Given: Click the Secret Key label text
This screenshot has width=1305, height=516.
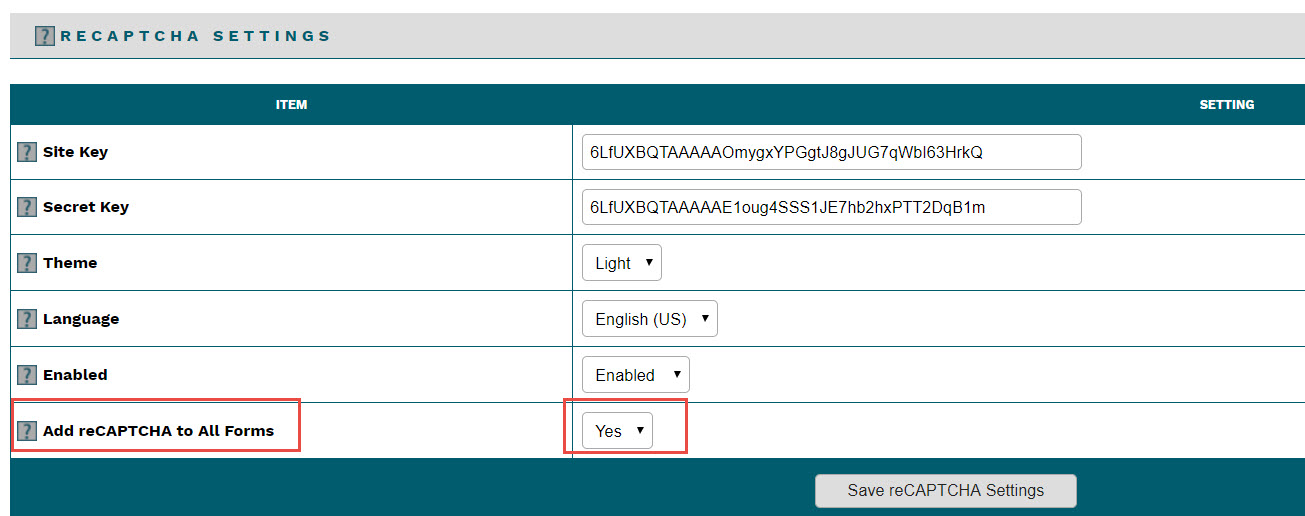Looking at the screenshot, I should 86,207.
